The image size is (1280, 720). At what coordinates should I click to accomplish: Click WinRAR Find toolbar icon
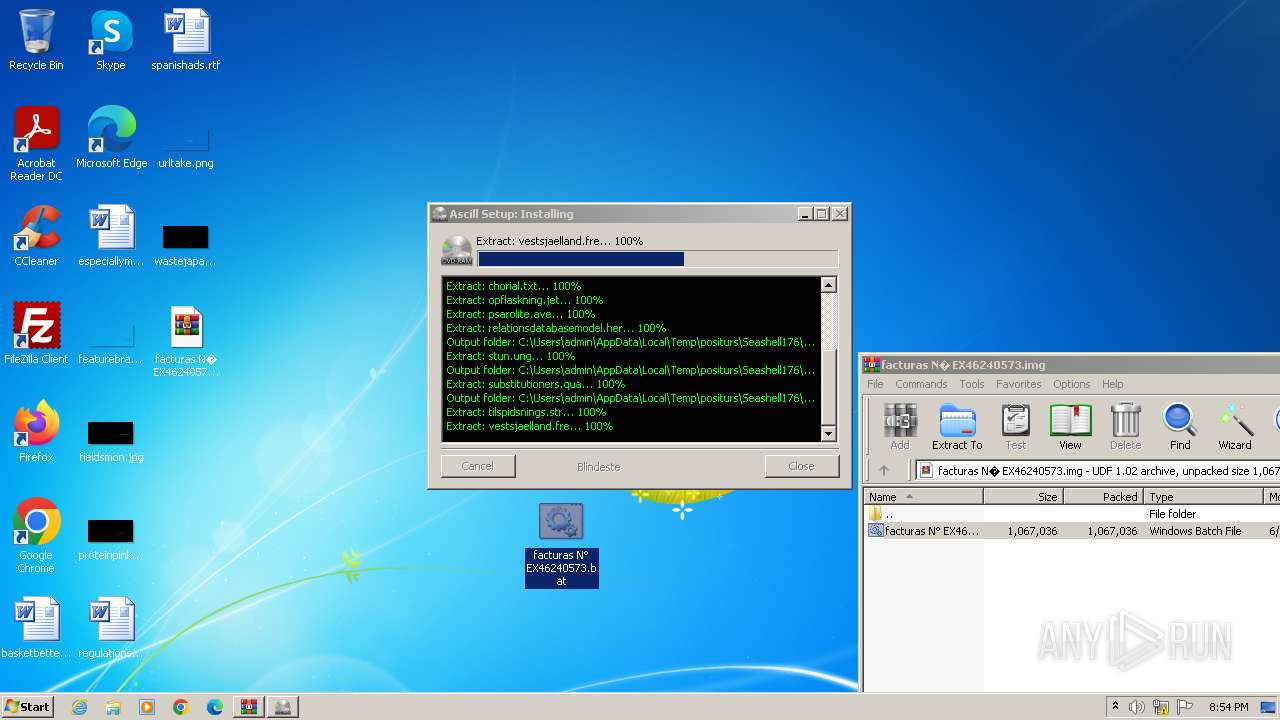coord(1180,426)
